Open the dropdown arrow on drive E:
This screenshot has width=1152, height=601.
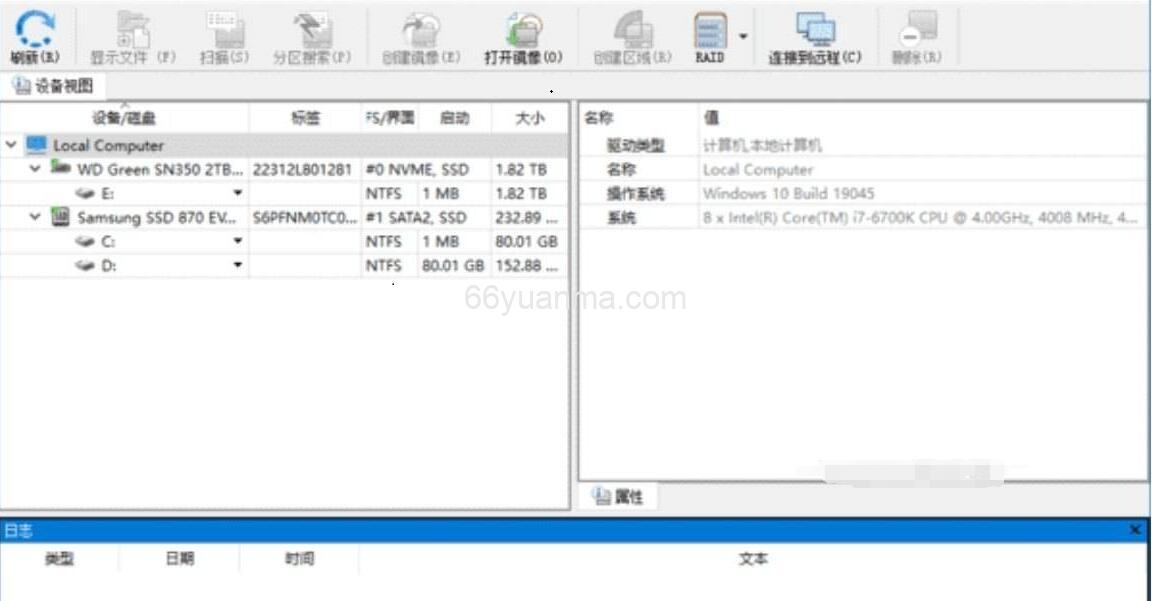click(237, 193)
